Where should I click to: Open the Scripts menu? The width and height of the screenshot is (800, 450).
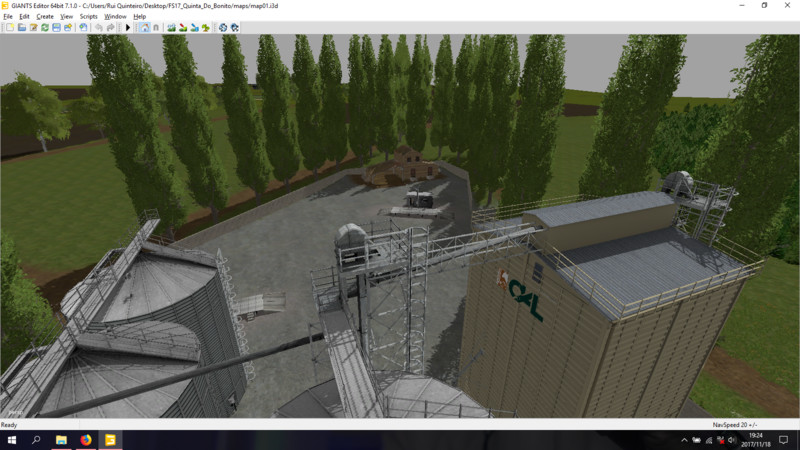click(89, 17)
